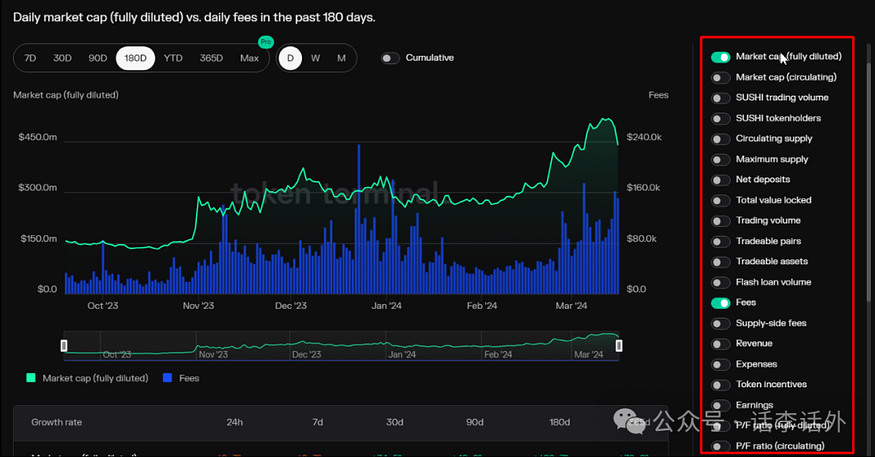Select the 7D time range
Viewport: 875px width, 457px height.
(x=30, y=58)
